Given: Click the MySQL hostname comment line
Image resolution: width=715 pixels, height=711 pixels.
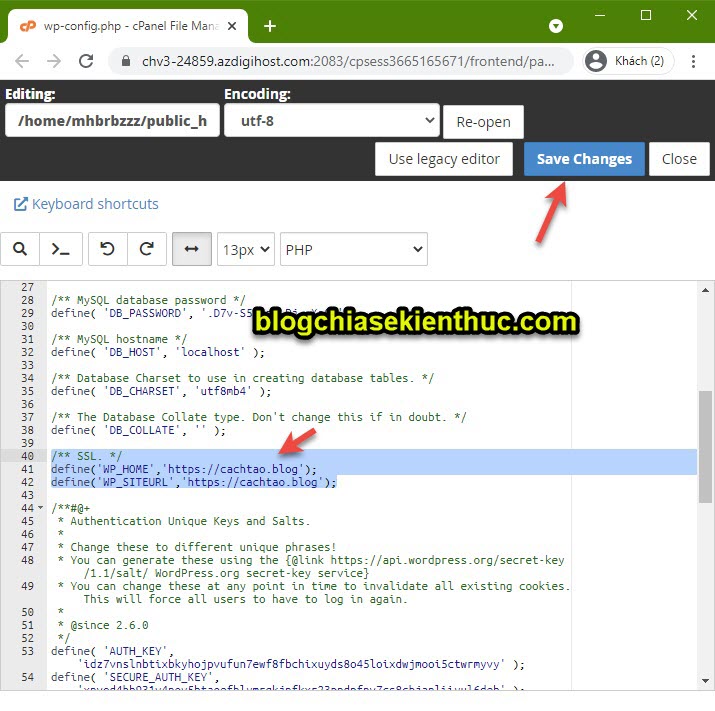Looking at the screenshot, I should point(119,339).
